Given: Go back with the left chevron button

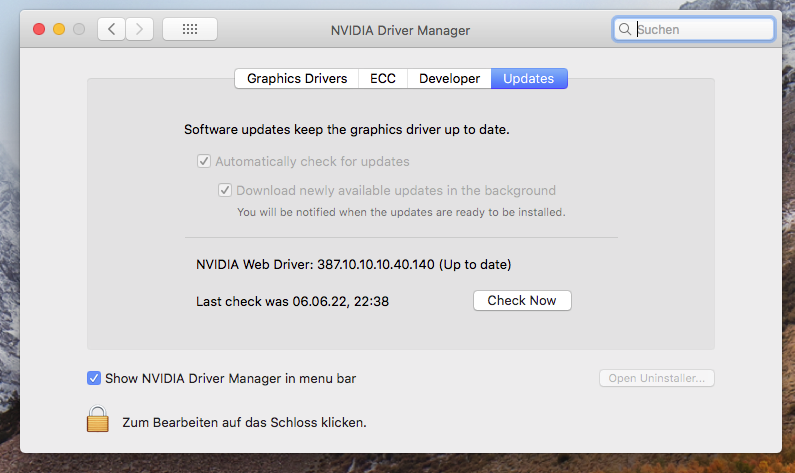Looking at the screenshot, I should click(x=111, y=30).
